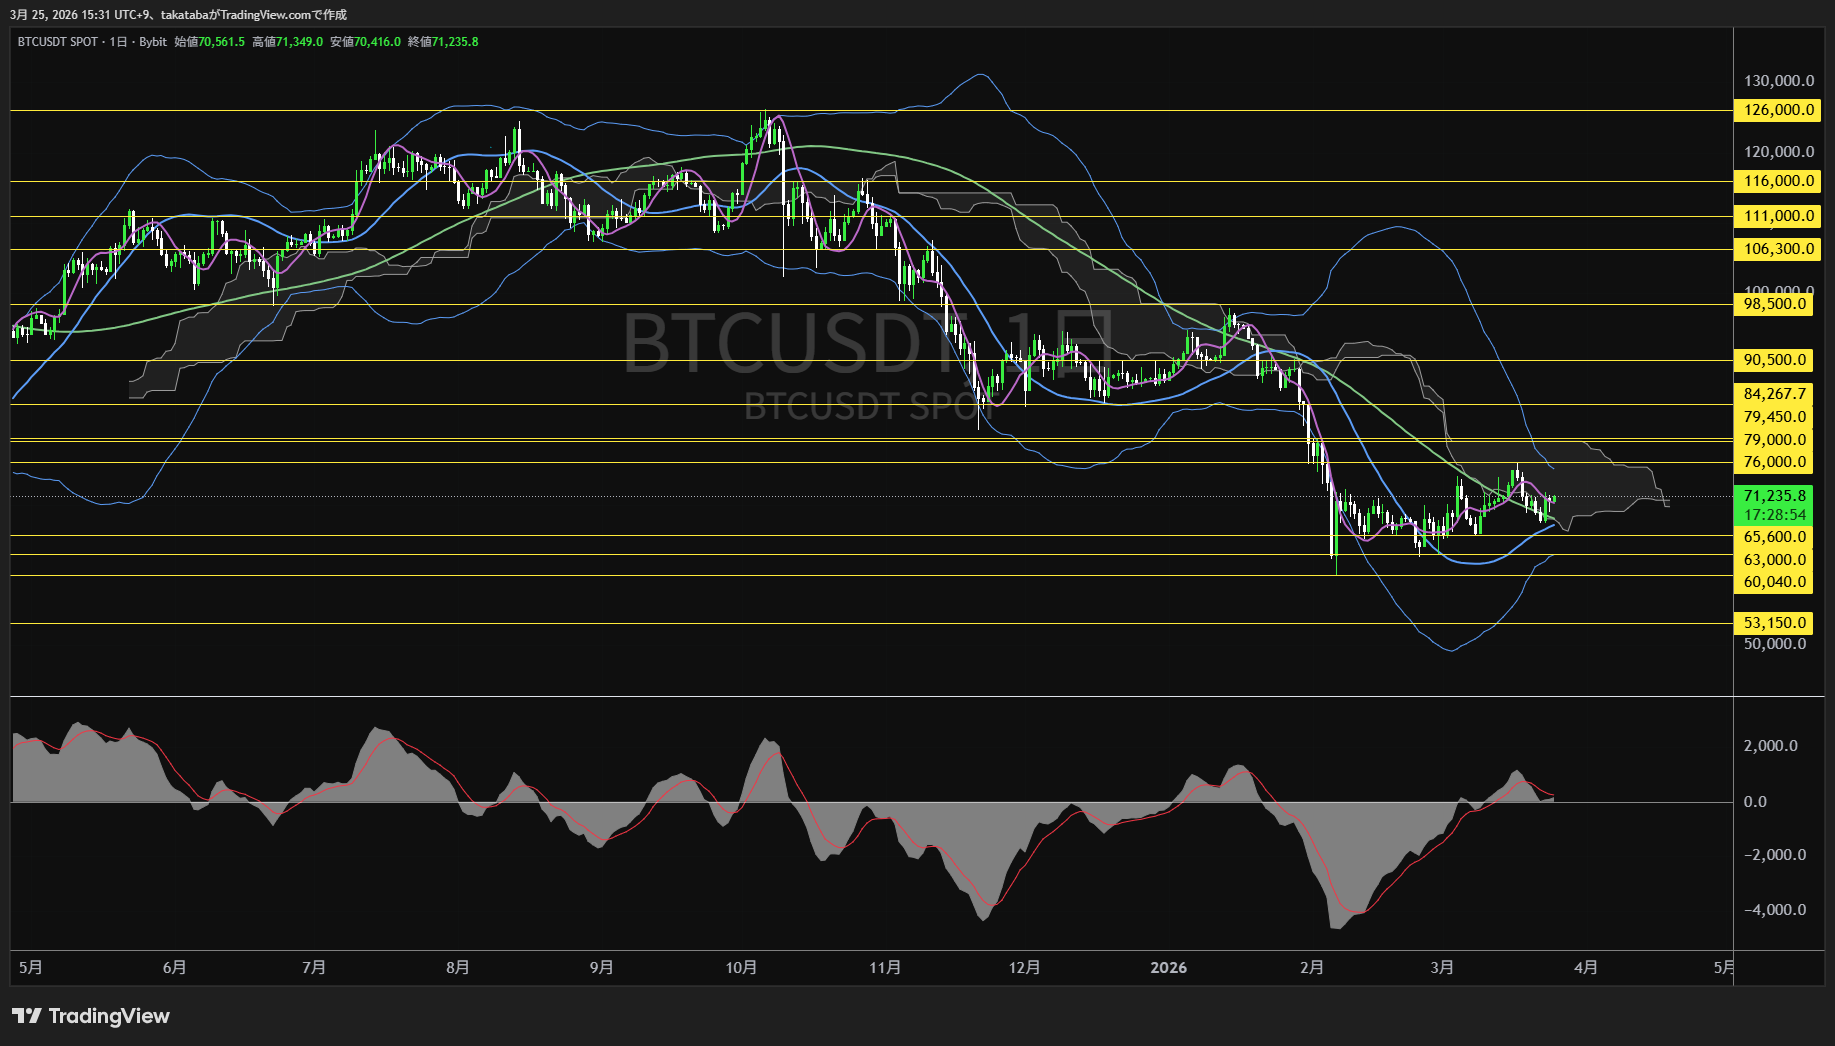Click the 130,000.0 price axis tick
Screen dimensions: 1835x1046
[x=1778, y=81]
